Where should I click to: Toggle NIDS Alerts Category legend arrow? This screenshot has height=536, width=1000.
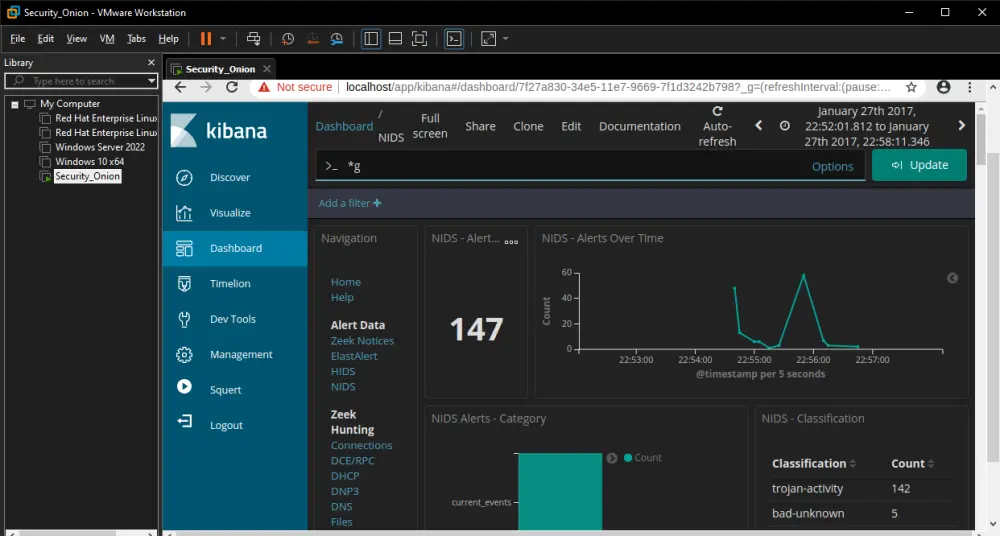[x=612, y=458]
